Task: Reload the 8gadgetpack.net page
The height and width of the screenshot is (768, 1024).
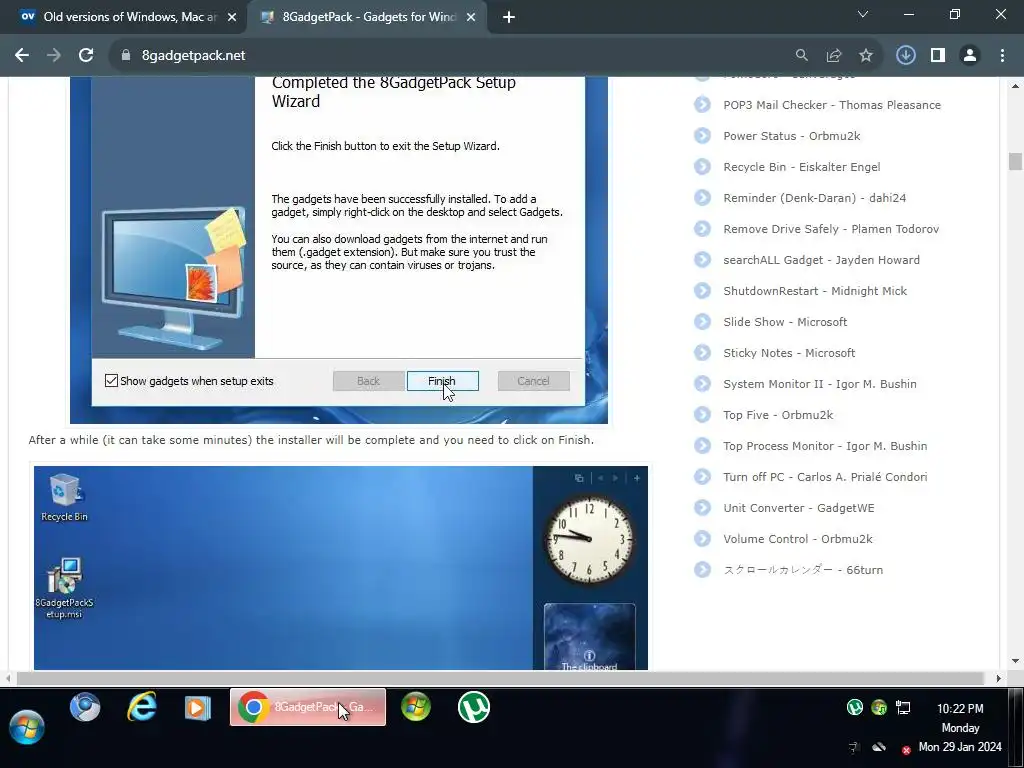Action: [x=86, y=56]
